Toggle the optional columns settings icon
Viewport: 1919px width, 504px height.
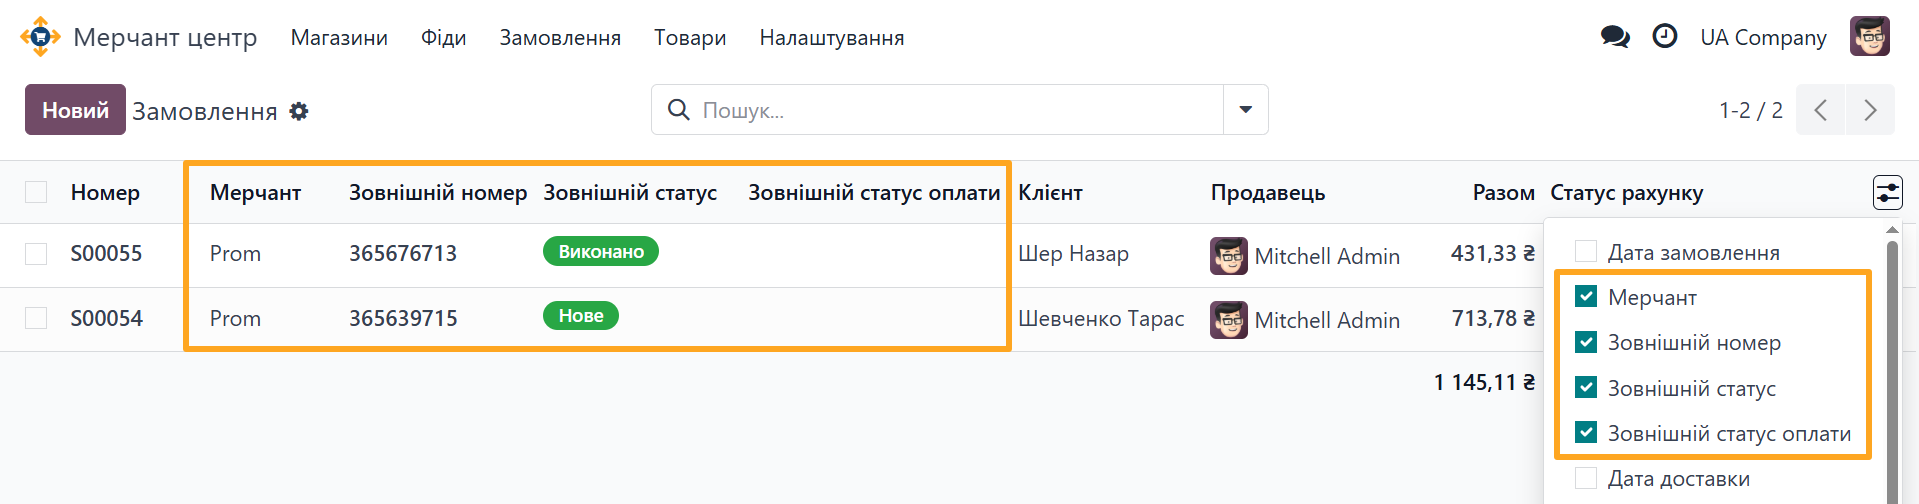point(1887,192)
